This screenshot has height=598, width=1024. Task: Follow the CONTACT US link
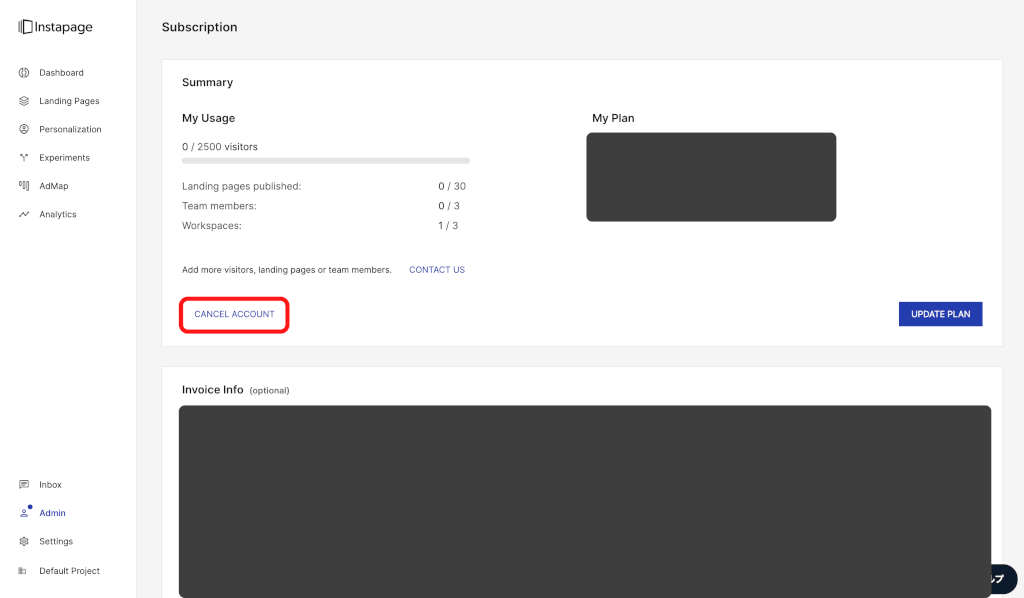(x=437, y=270)
